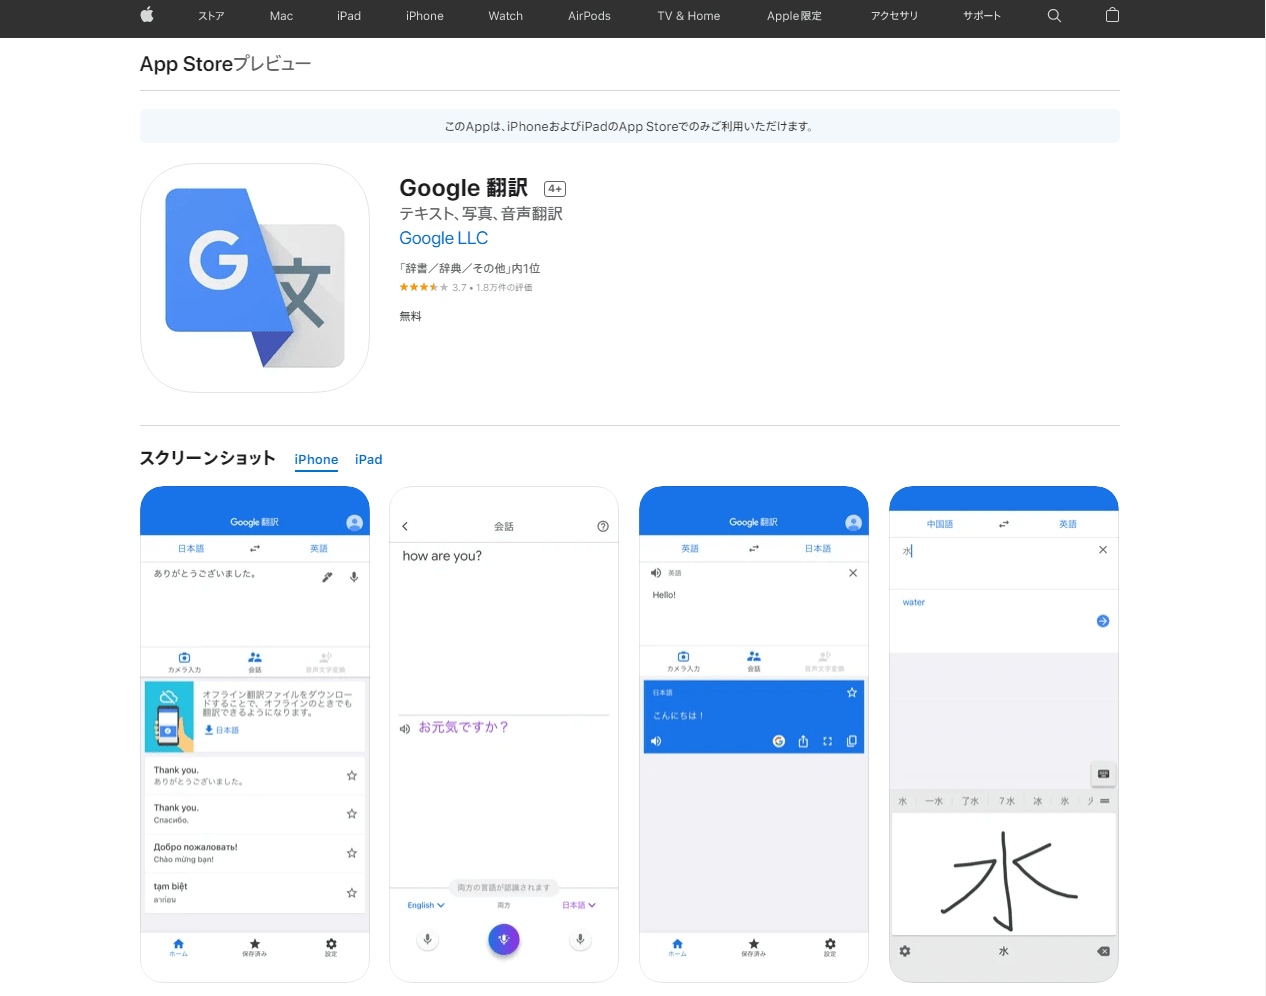Viewport: 1266px width, 996px height.
Task: Open アクセサリ in the navigation bar
Action: point(894,16)
